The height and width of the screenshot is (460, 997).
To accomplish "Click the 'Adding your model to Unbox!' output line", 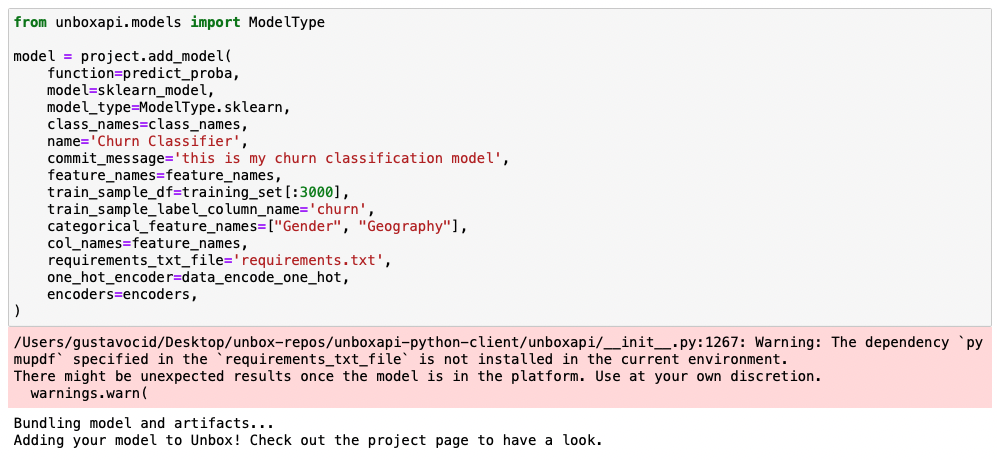I will coord(308,440).
